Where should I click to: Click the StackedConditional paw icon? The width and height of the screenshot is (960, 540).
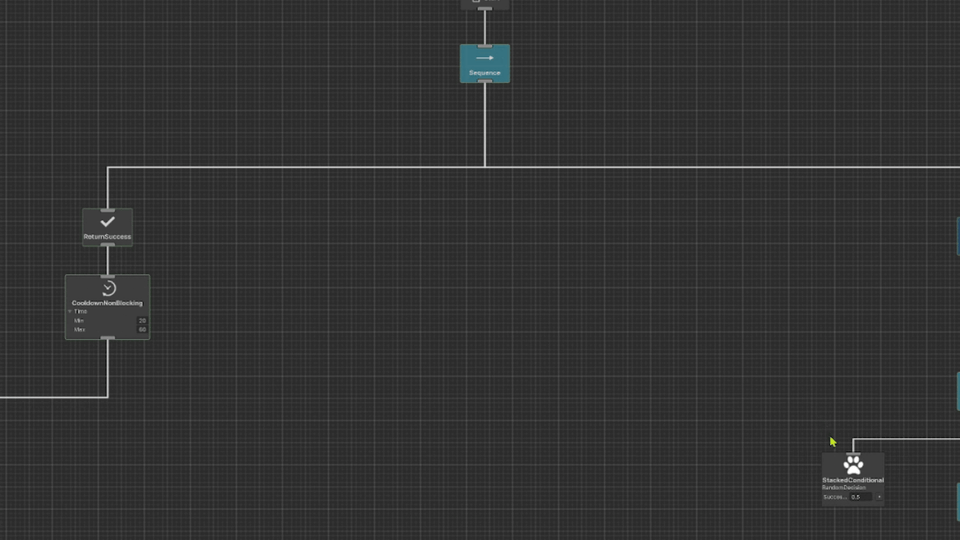tap(853, 465)
